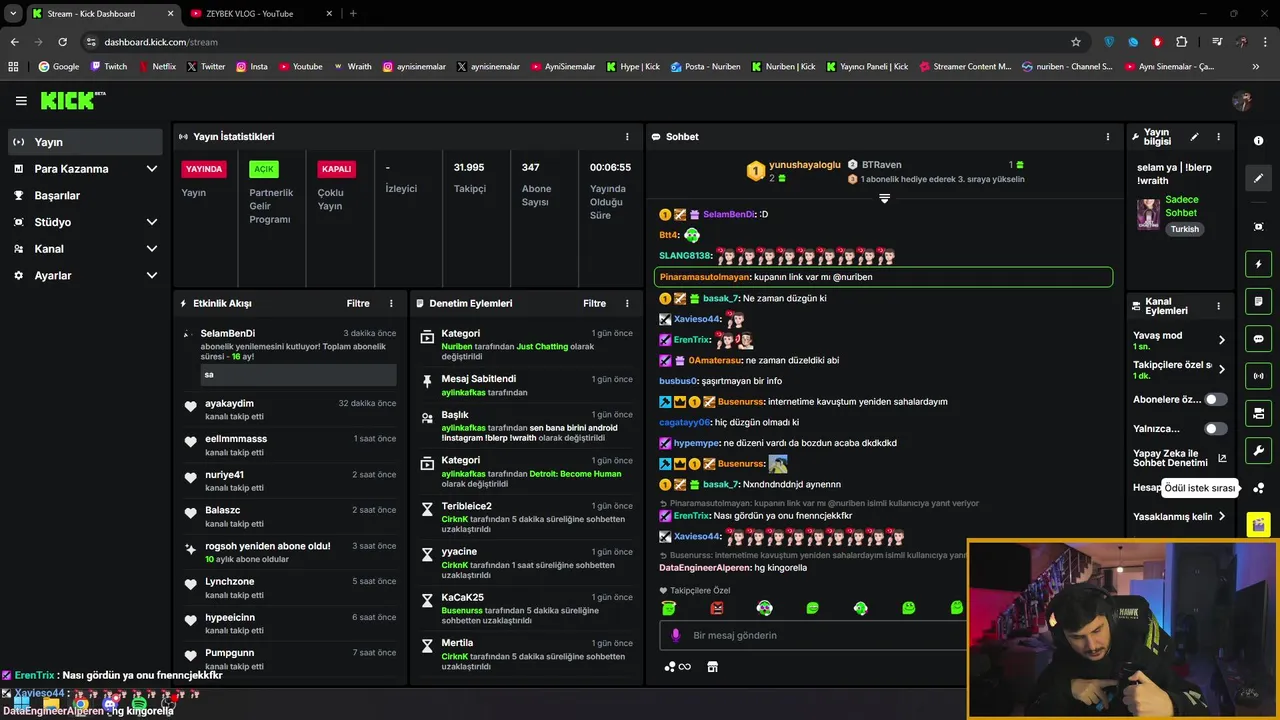The height and width of the screenshot is (720, 1280).
Task: Open the Filtre button in Etkinlik Akışı
Action: pyautogui.click(x=358, y=303)
